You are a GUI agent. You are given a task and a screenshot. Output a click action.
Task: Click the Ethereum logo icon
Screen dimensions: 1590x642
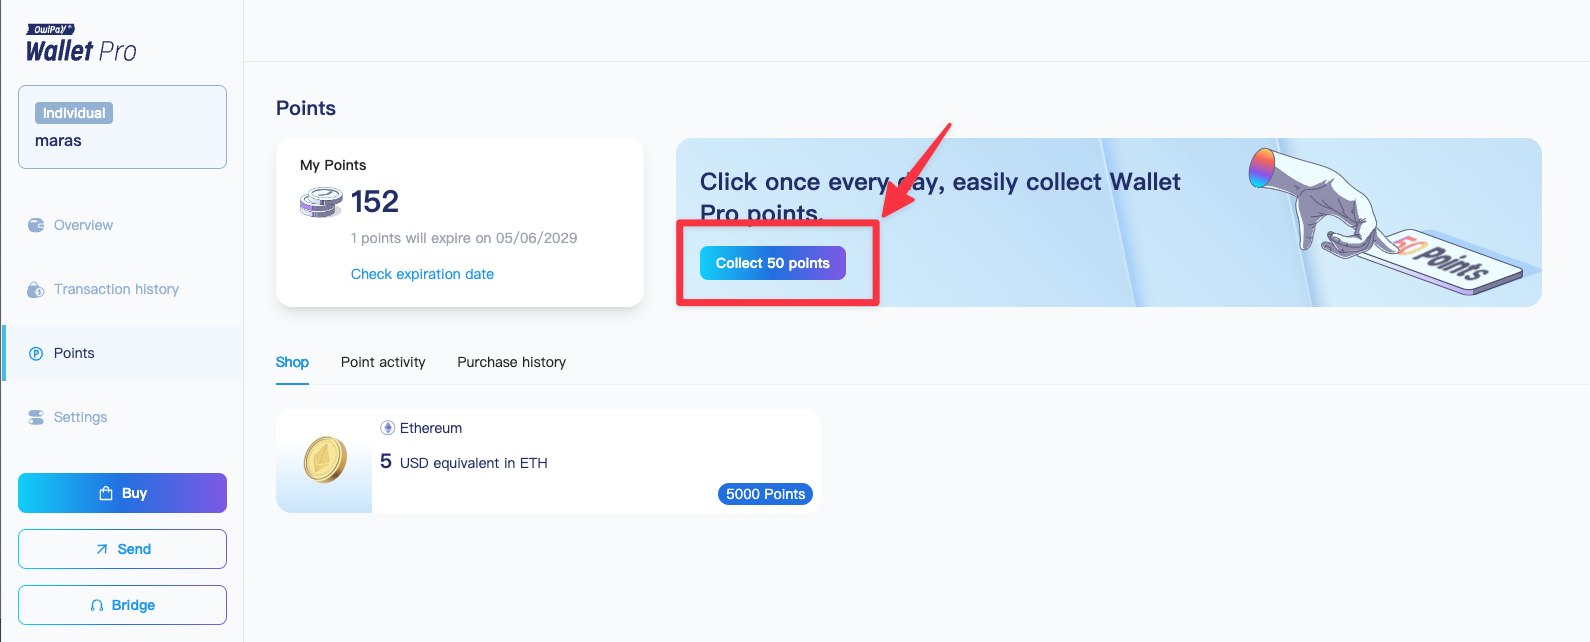pos(388,428)
